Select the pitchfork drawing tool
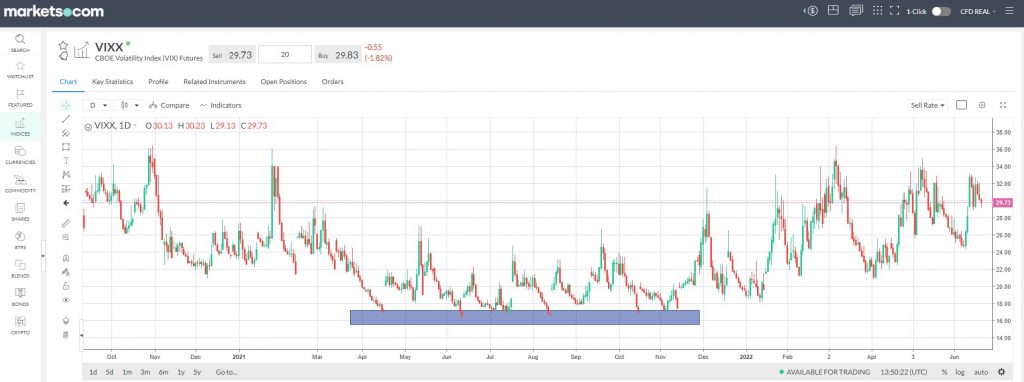This screenshot has height=382, width=1024. click(x=65, y=133)
